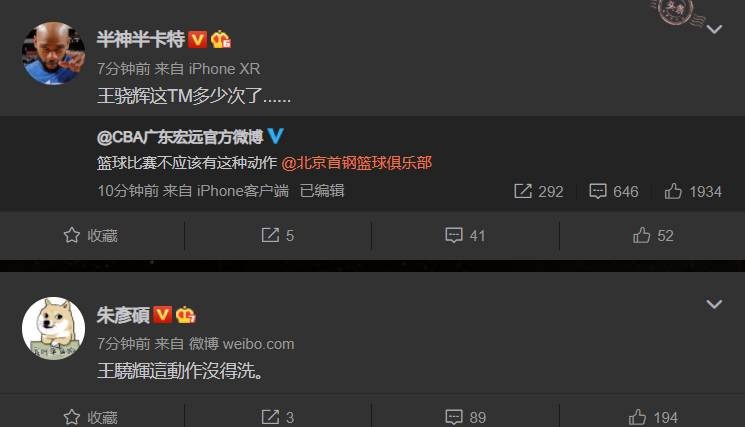745x427 pixels.
Task: Like the quoted post with 1934 likes
Action: 693,191
